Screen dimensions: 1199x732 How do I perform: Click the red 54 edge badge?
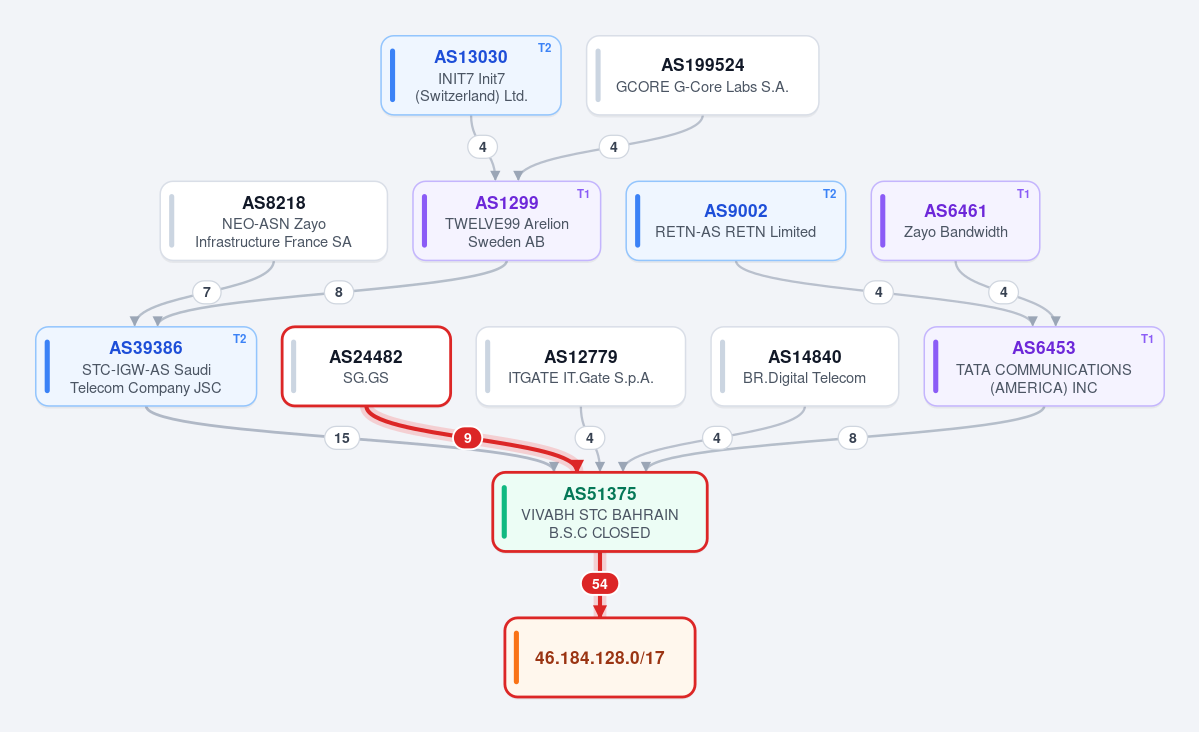point(600,584)
